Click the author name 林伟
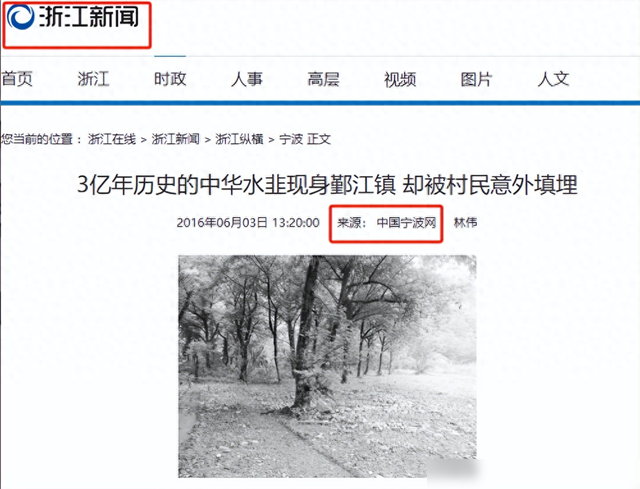This screenshot has width=640, height=489. click(x=466, y=222)
